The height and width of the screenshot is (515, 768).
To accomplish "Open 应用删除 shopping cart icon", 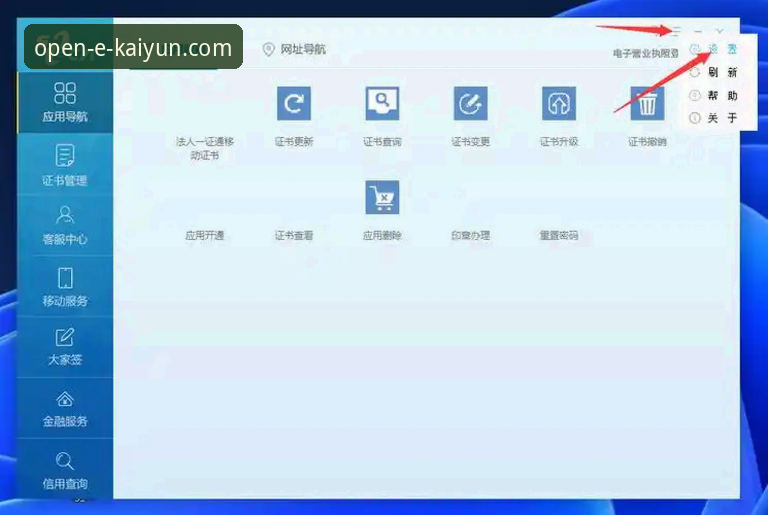I will point(382,197).
